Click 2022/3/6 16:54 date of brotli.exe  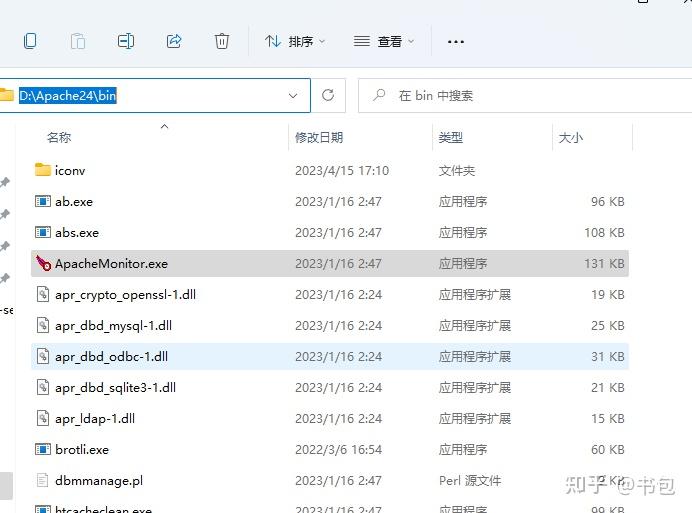[x=338, y=449]
